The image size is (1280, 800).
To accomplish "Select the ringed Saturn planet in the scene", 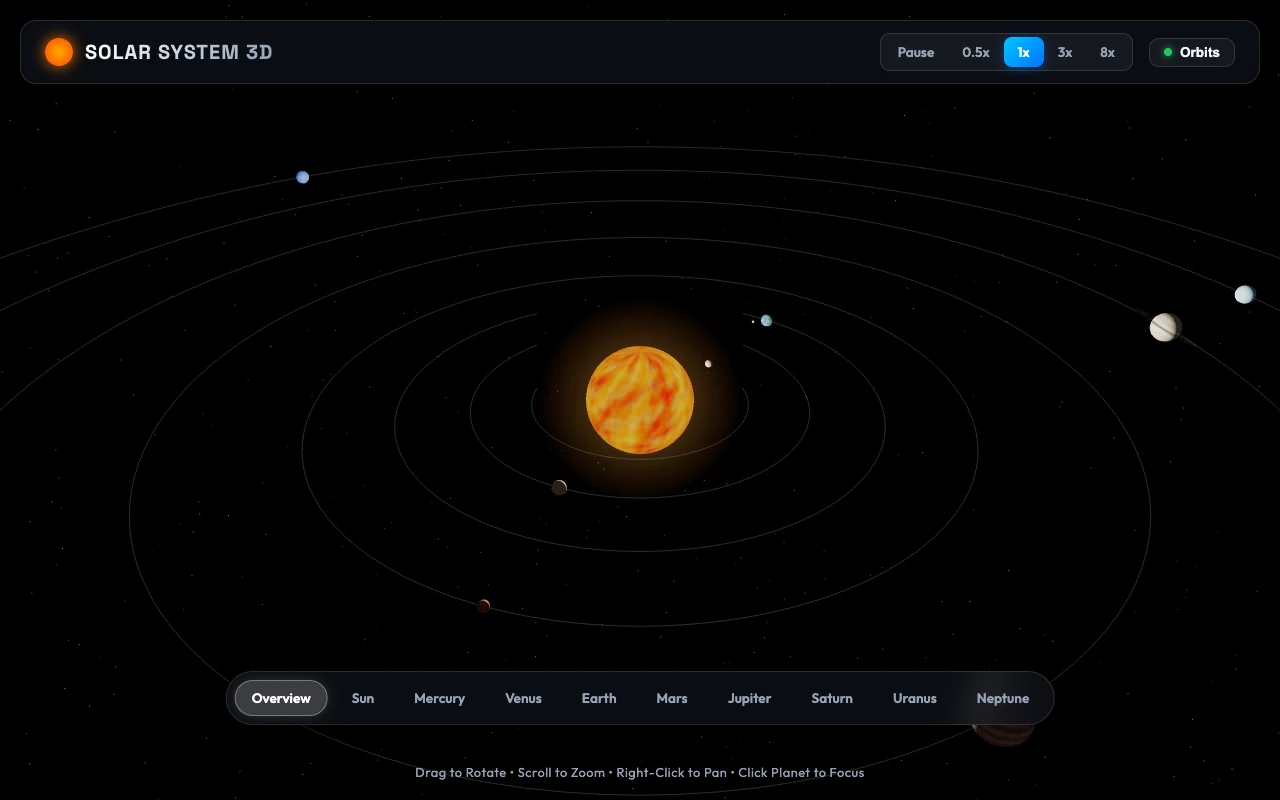I will (1165, 327).
